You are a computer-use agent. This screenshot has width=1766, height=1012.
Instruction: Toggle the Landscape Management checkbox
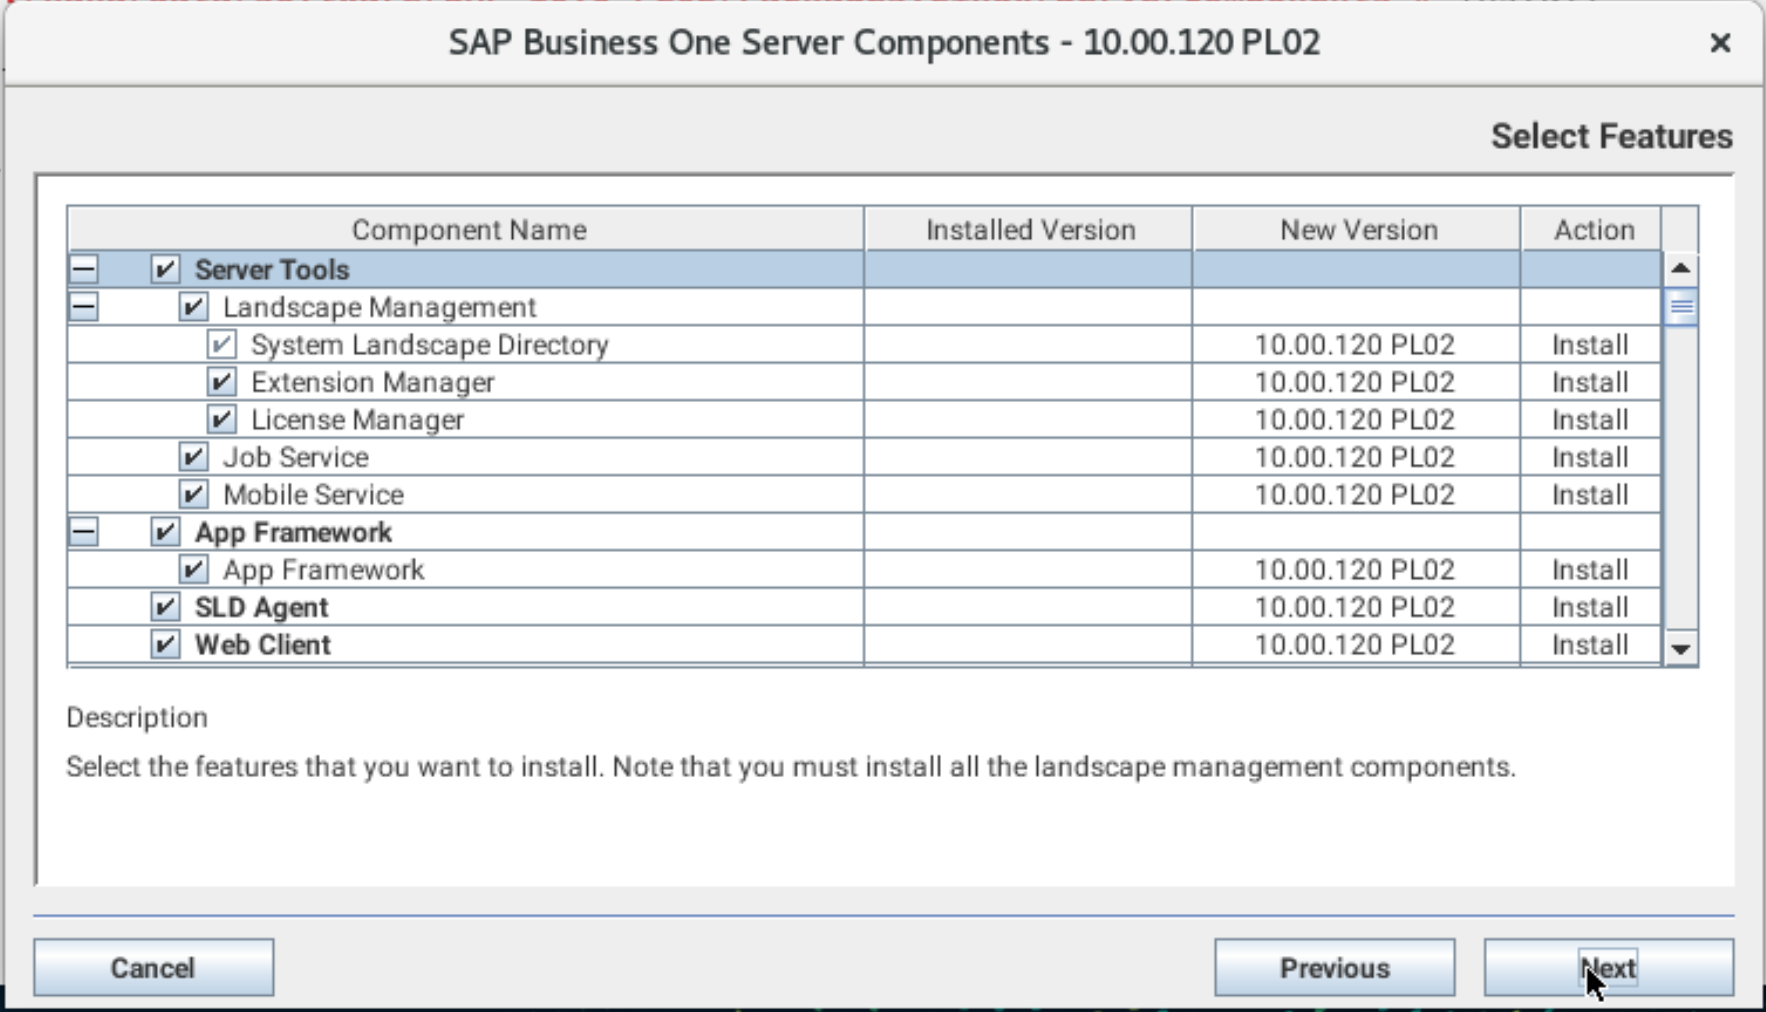193,307
